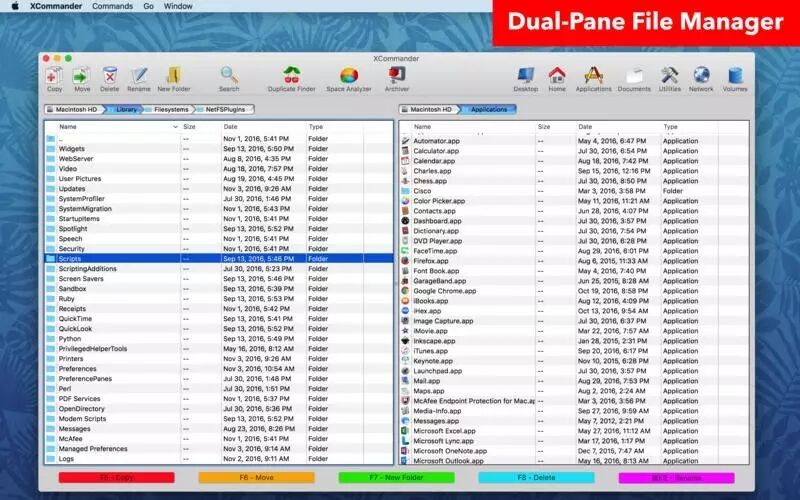Click the Google Chrome.app icon
The height and width of the screenshot is (500, 800).
[405, 291]
